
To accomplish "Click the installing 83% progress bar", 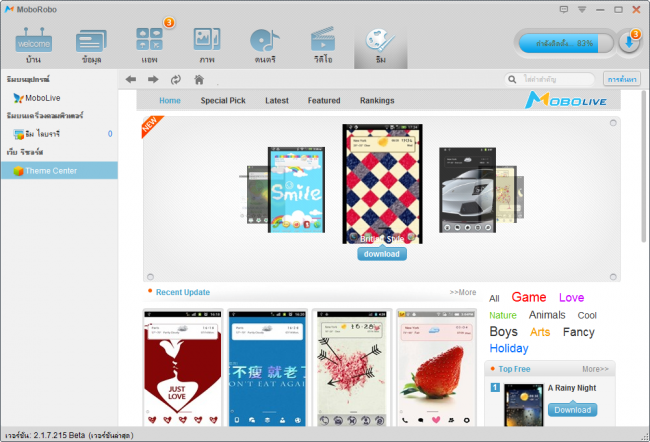I will 566,43.
